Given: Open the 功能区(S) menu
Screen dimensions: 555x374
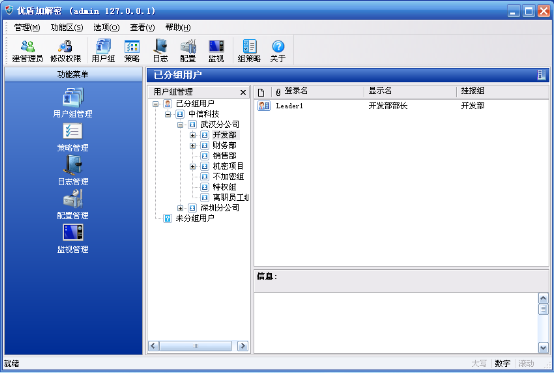Looking at the screenshot, I should [67, 27].
